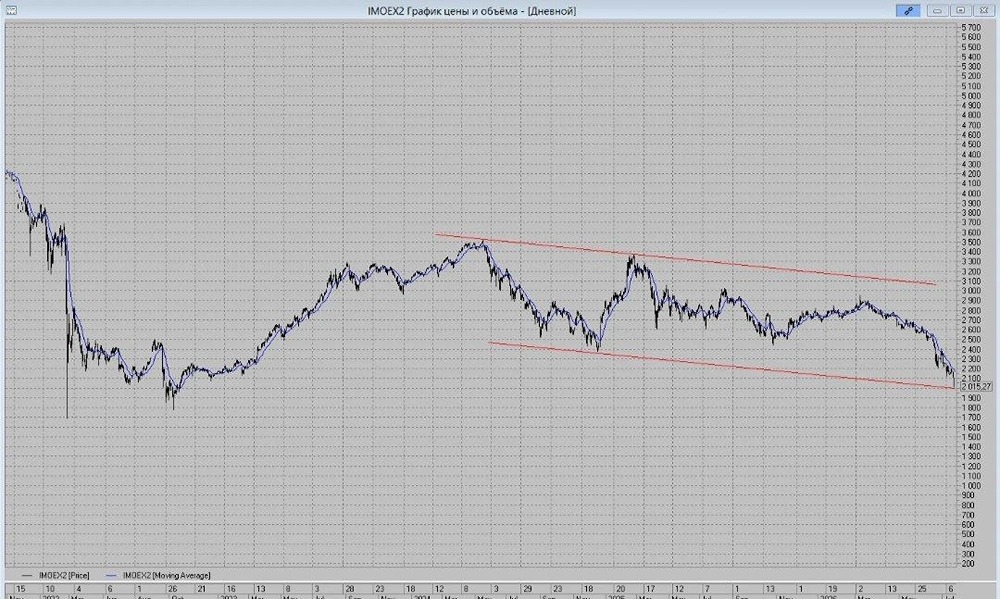Maximize the IMOEX2 chart window

pyautogui.click(x=960, y=10)
